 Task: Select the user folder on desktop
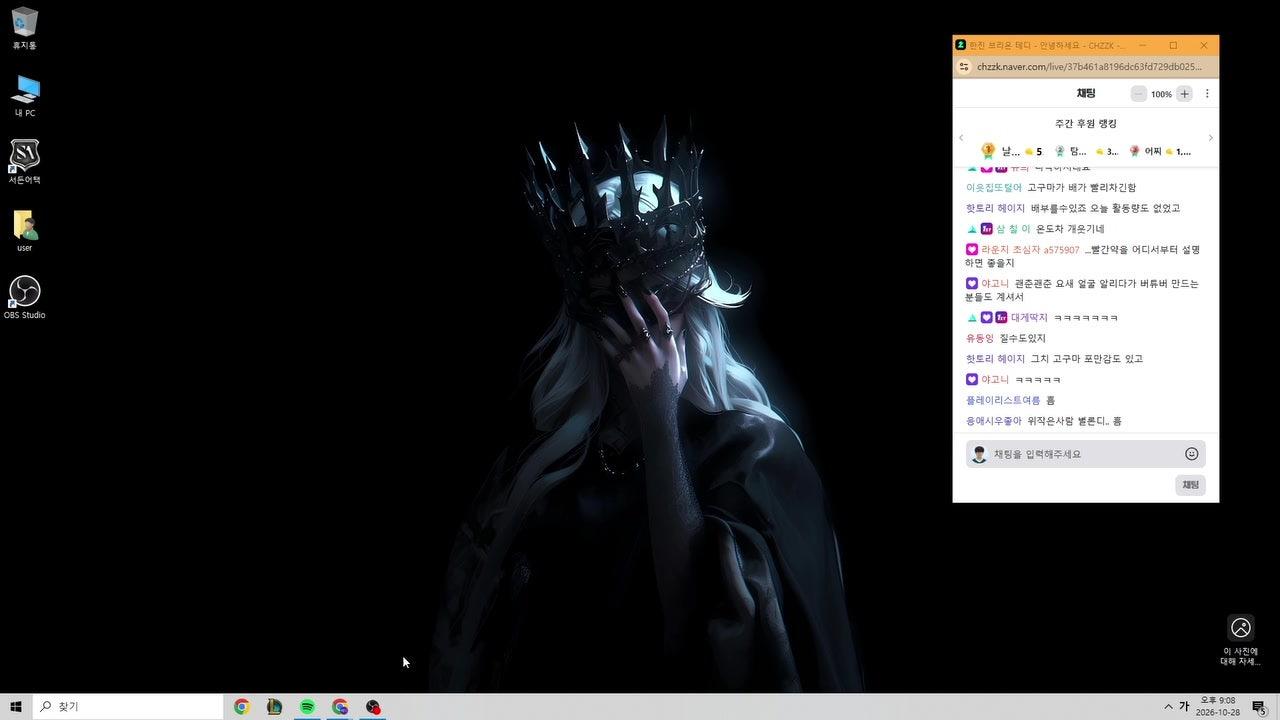[x=25, y=231]
